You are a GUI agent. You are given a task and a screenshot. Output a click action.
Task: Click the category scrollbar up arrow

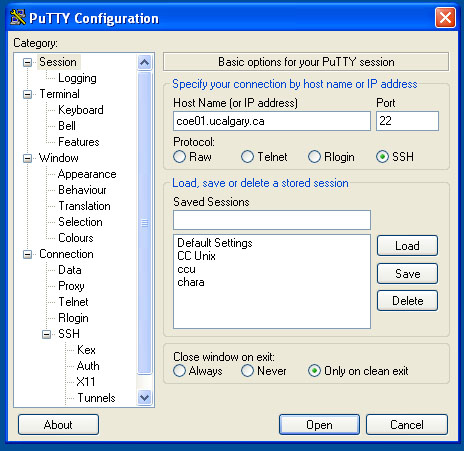click(x=145, y=62)
